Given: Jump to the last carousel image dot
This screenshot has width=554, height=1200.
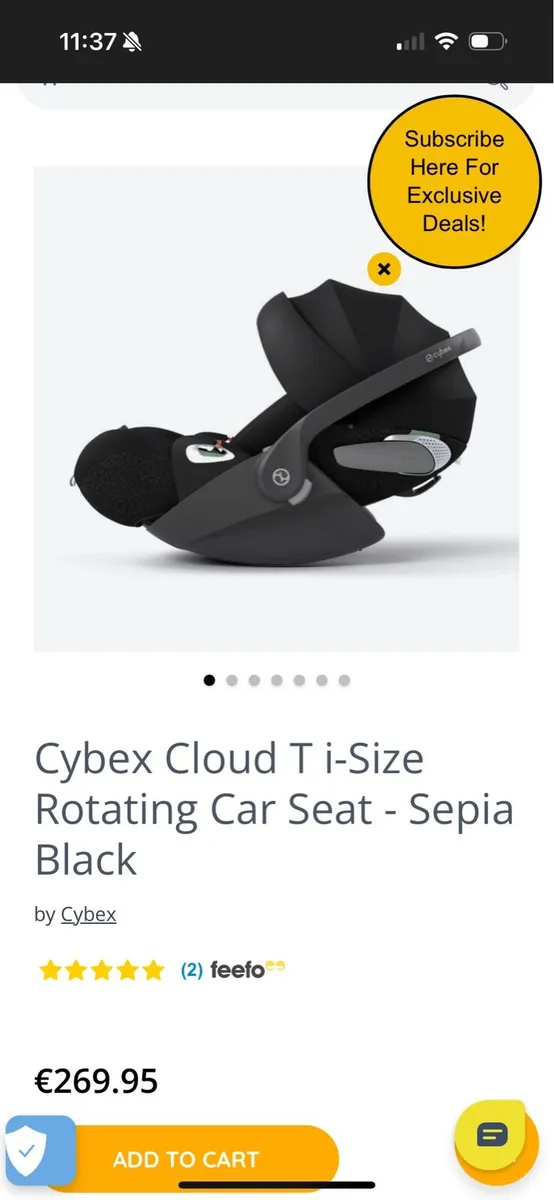Looking at the screenshot, I should point(344,680).
